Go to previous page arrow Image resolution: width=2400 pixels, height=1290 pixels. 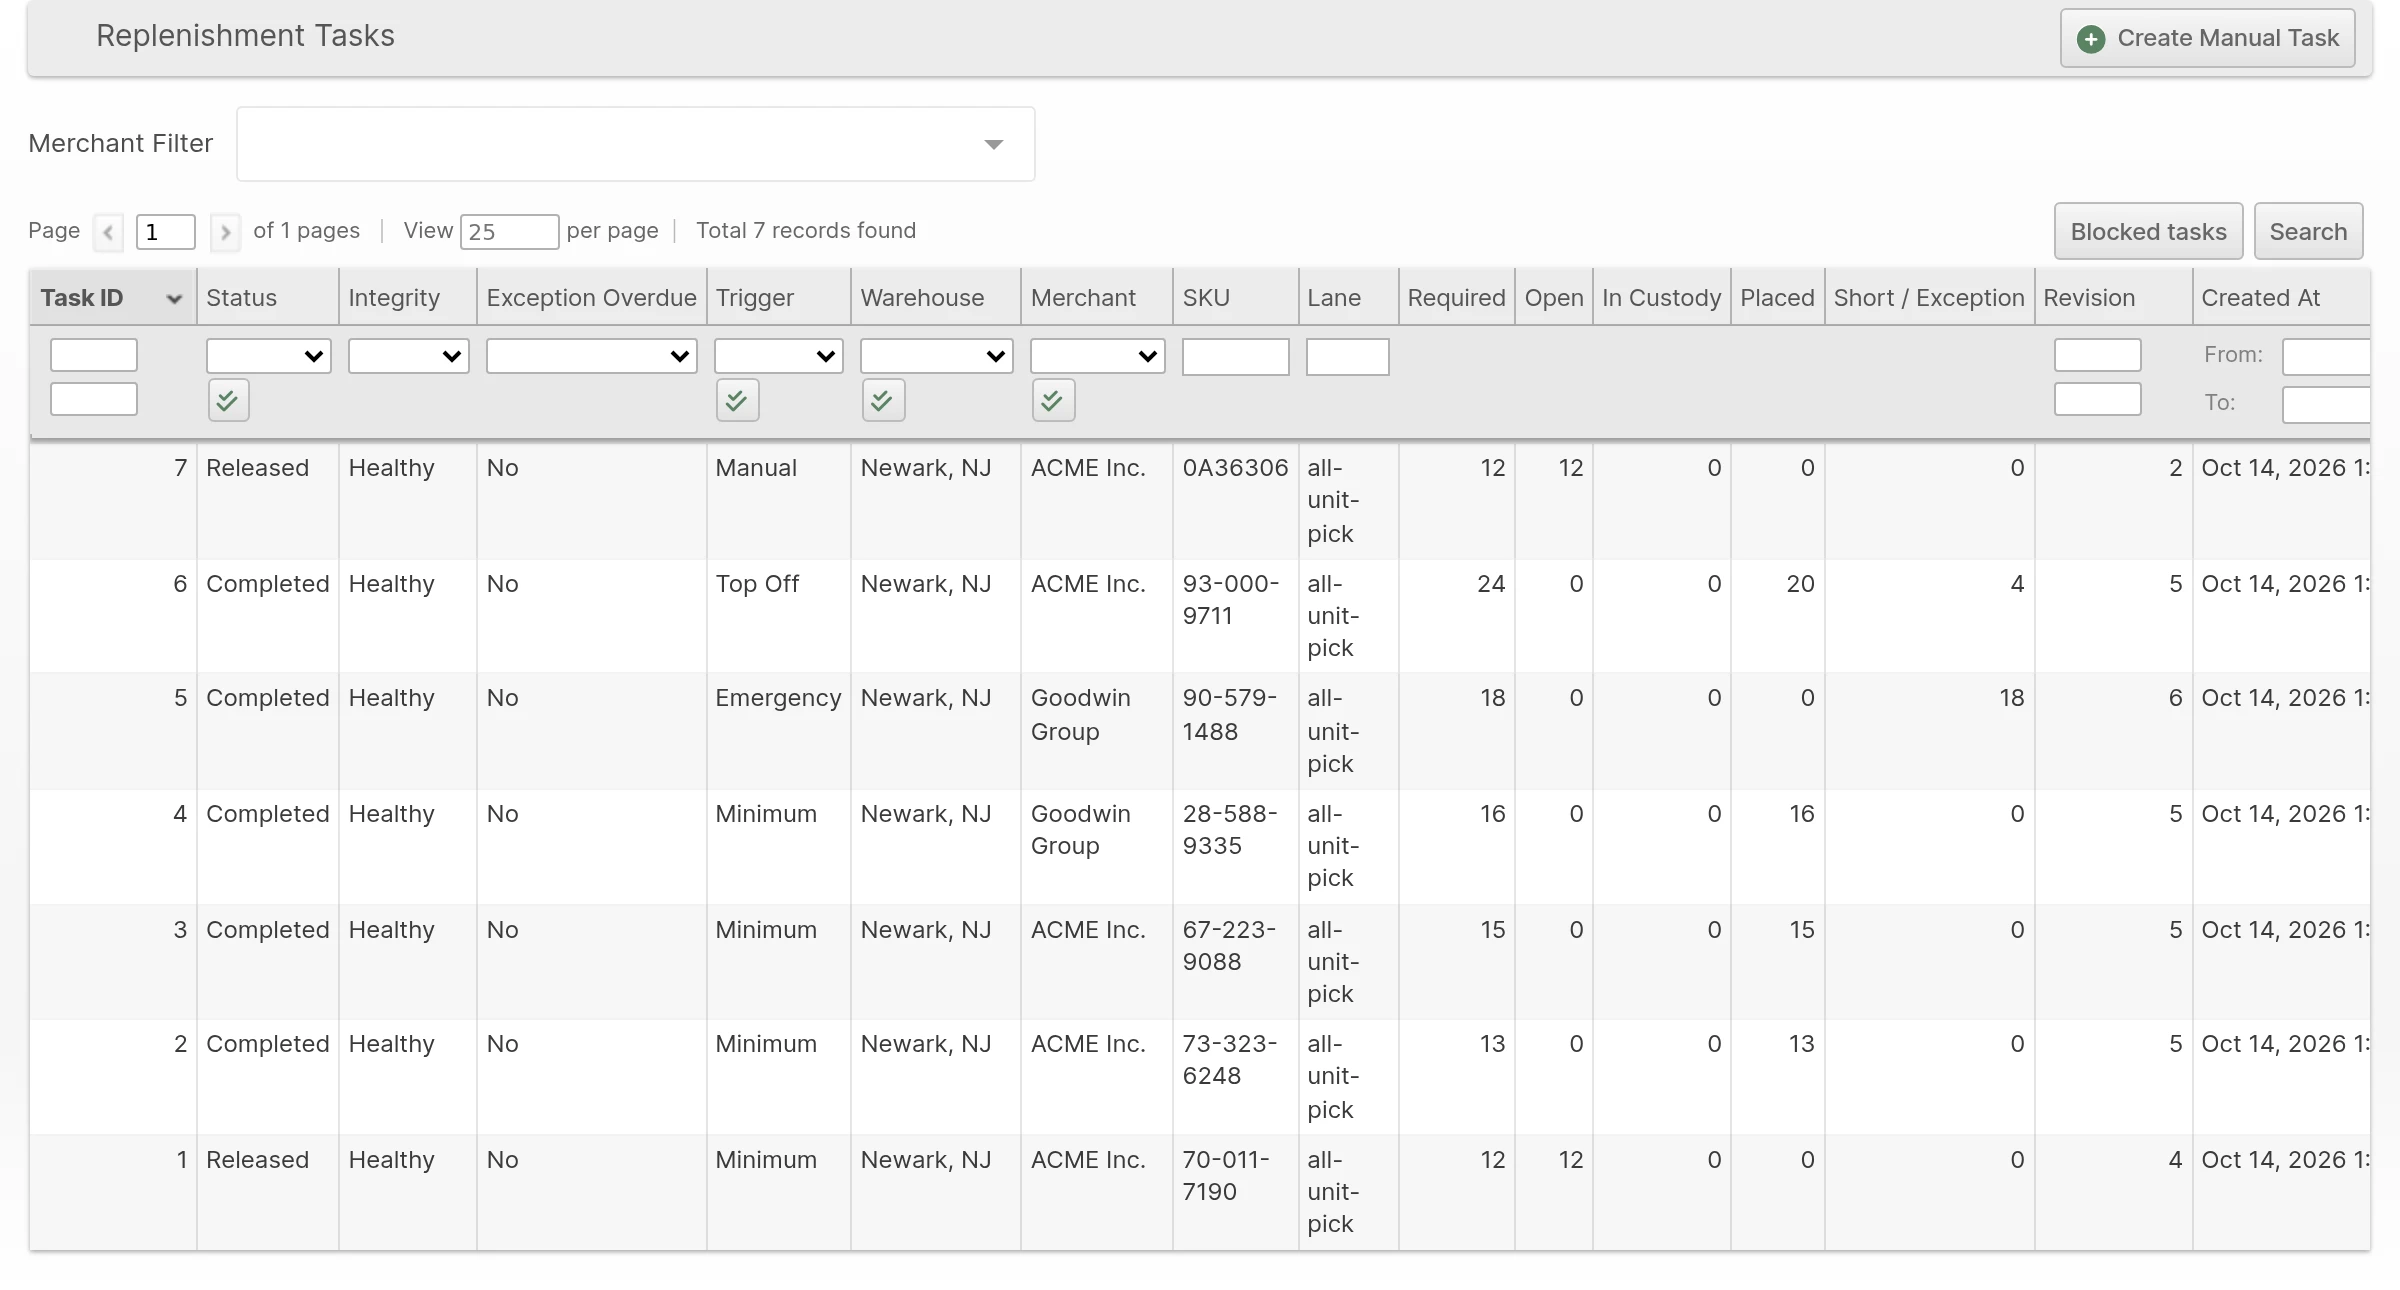click(108, 232)
